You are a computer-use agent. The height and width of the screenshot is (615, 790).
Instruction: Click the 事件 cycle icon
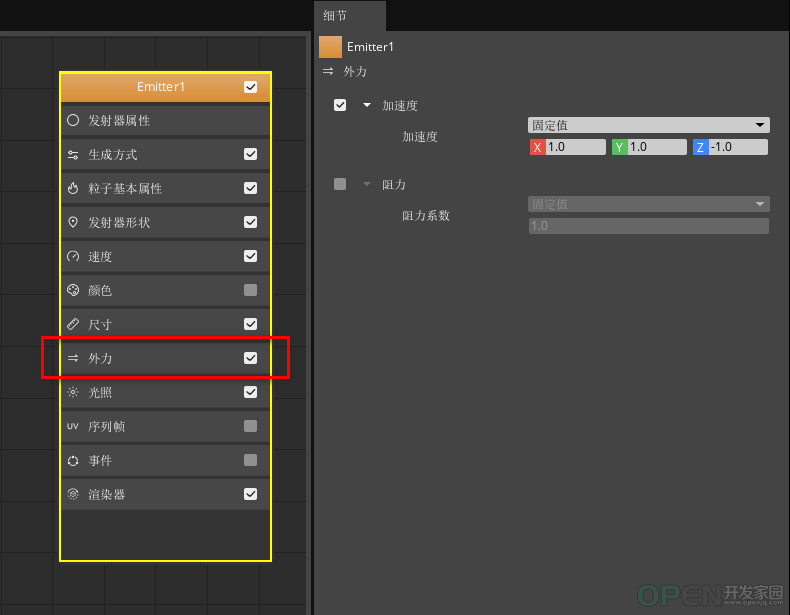(73, 460)
